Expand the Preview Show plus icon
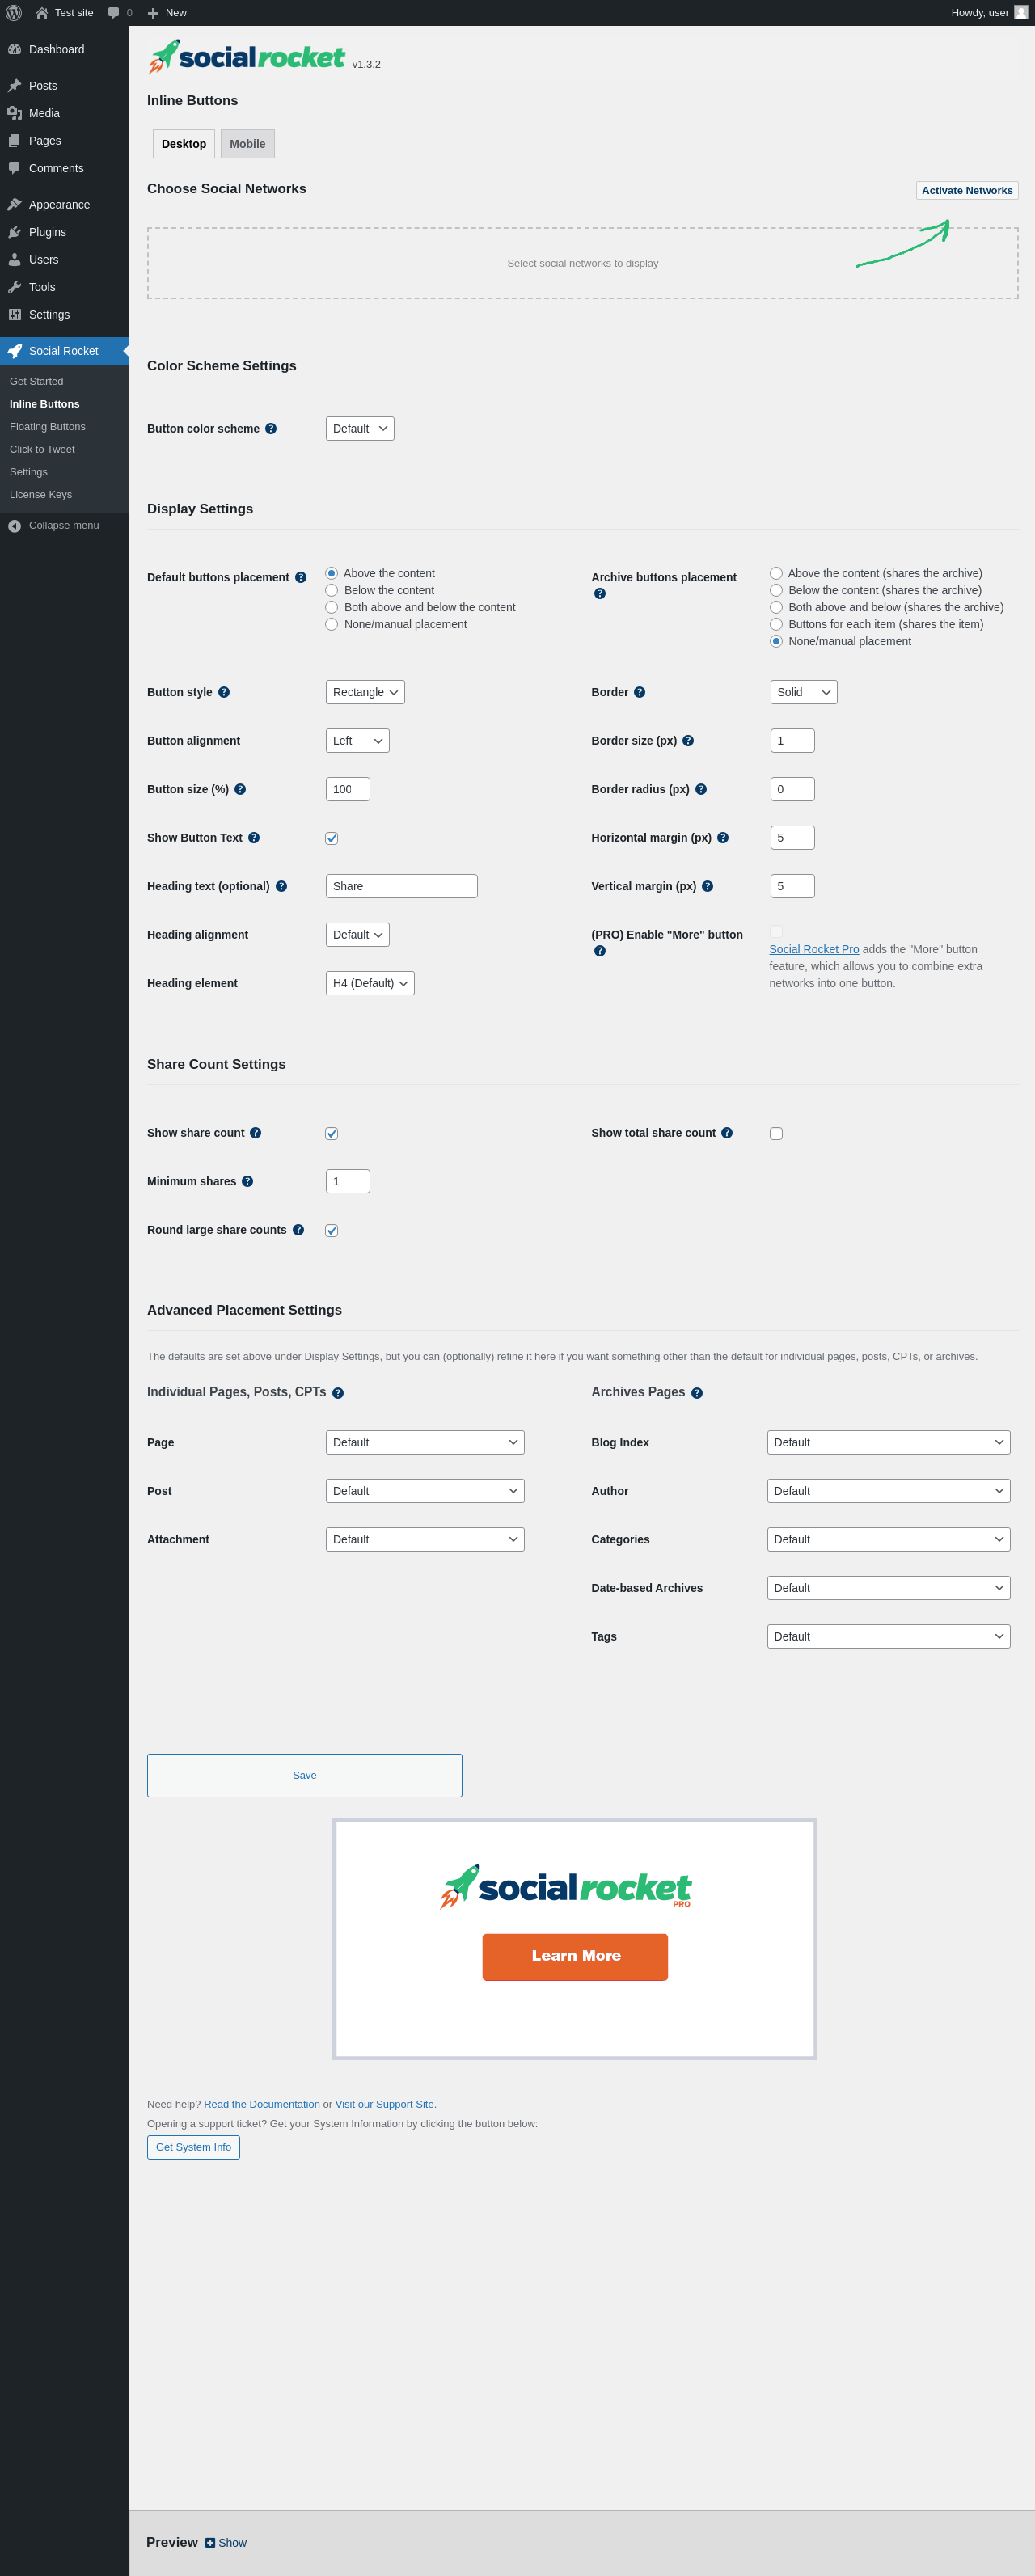The width and height of the screenshot is (1035, 2576). tap(210, 2543)
